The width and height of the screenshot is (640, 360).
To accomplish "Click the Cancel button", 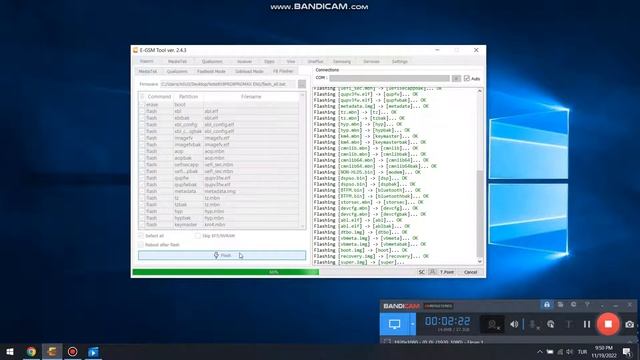I will [471, 272].
